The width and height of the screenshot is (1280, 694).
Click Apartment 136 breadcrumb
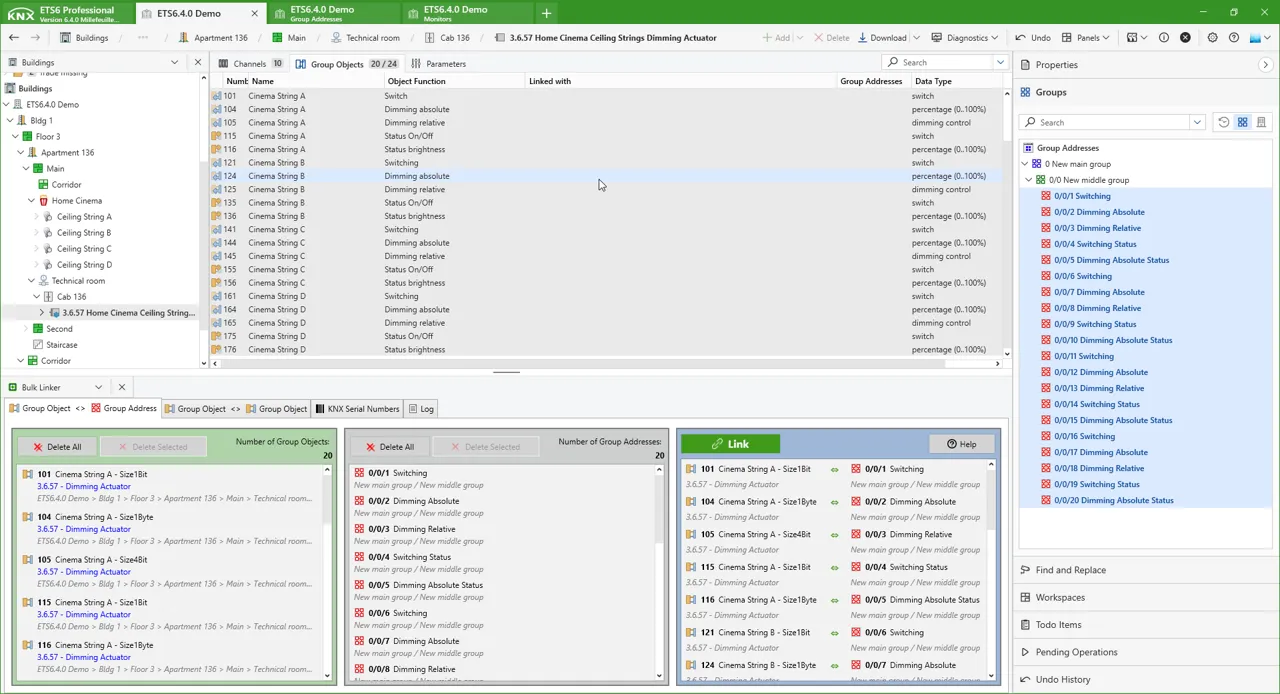tap(213, 37)
